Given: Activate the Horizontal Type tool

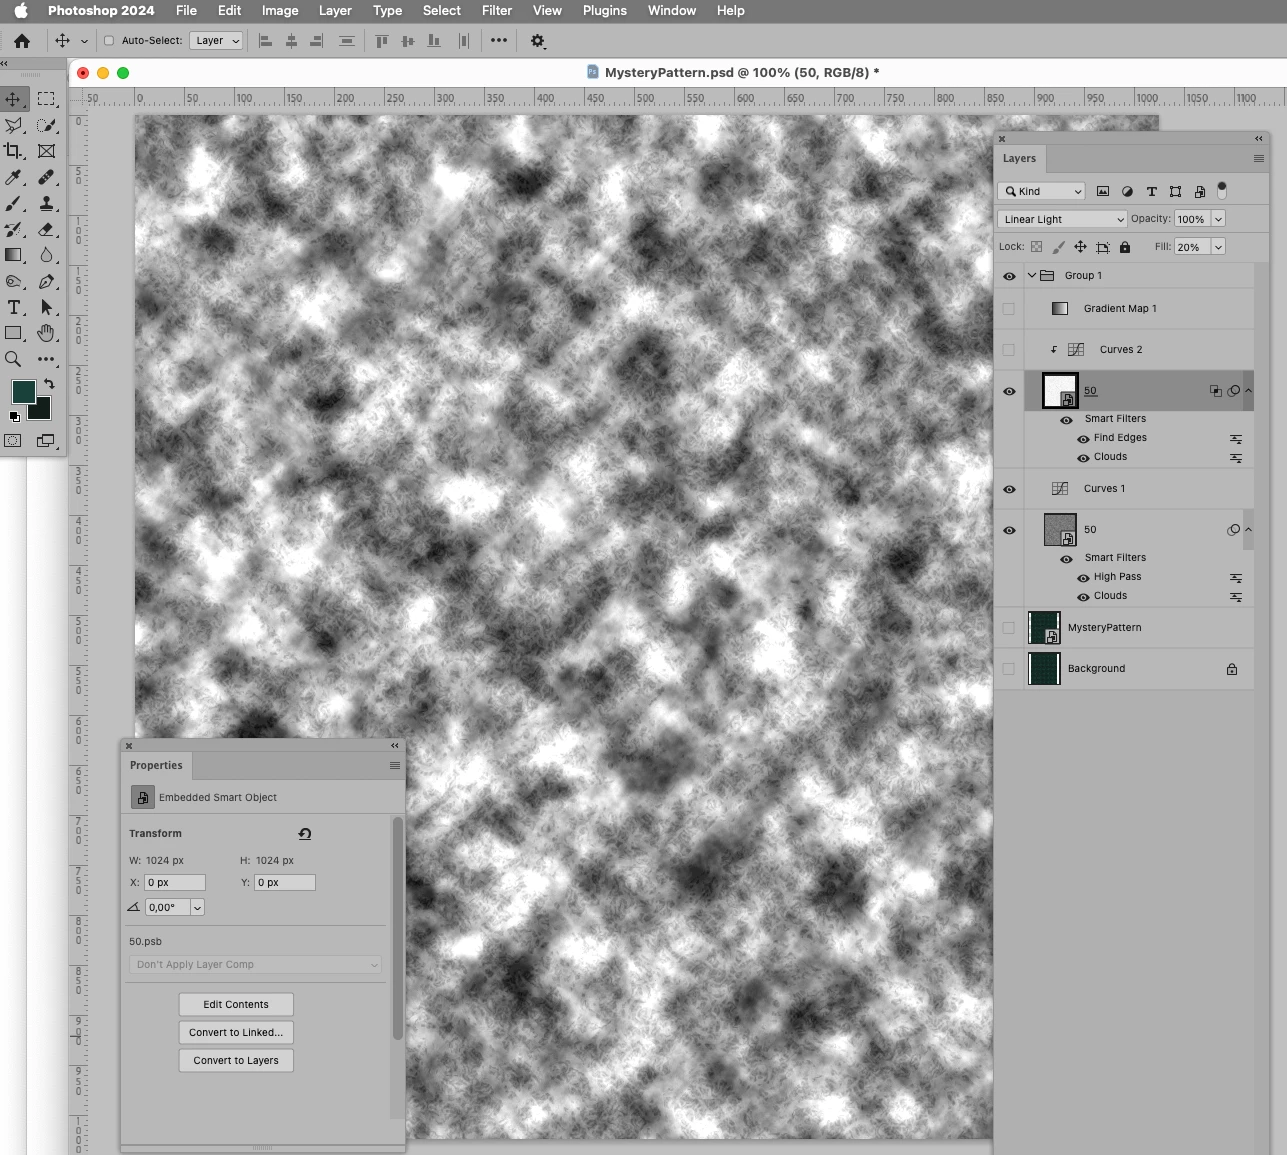Looking at the screenshot, I should [14, 307].
